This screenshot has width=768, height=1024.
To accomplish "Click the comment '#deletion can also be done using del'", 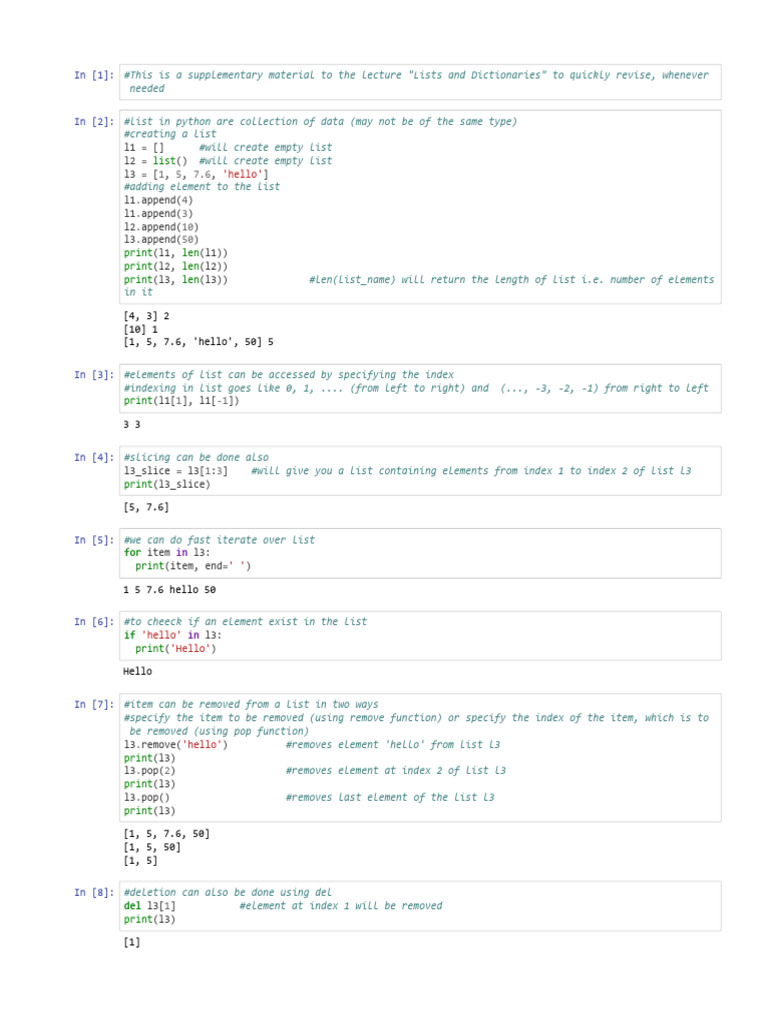I will click(x=228, y=893).
